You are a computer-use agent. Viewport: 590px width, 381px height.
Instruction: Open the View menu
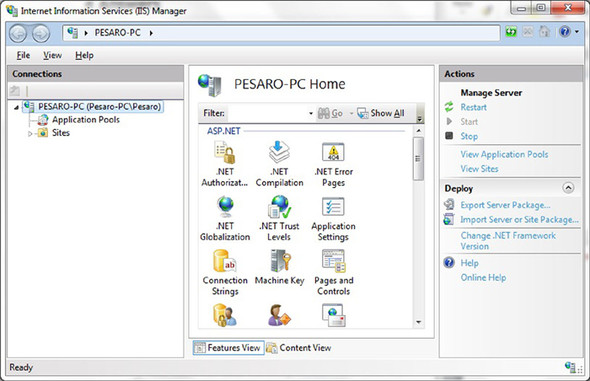pyautogui.click(x=52, y=55)
